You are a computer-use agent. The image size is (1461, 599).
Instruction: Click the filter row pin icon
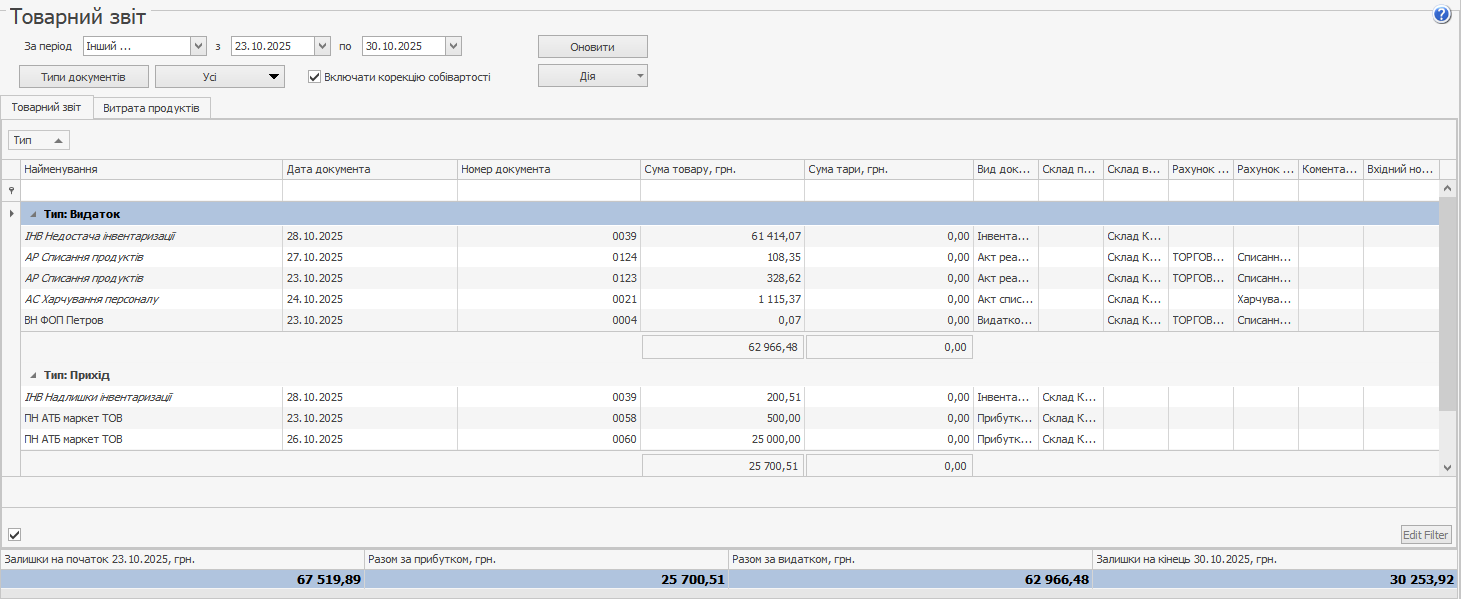click(x=11, y=190)
